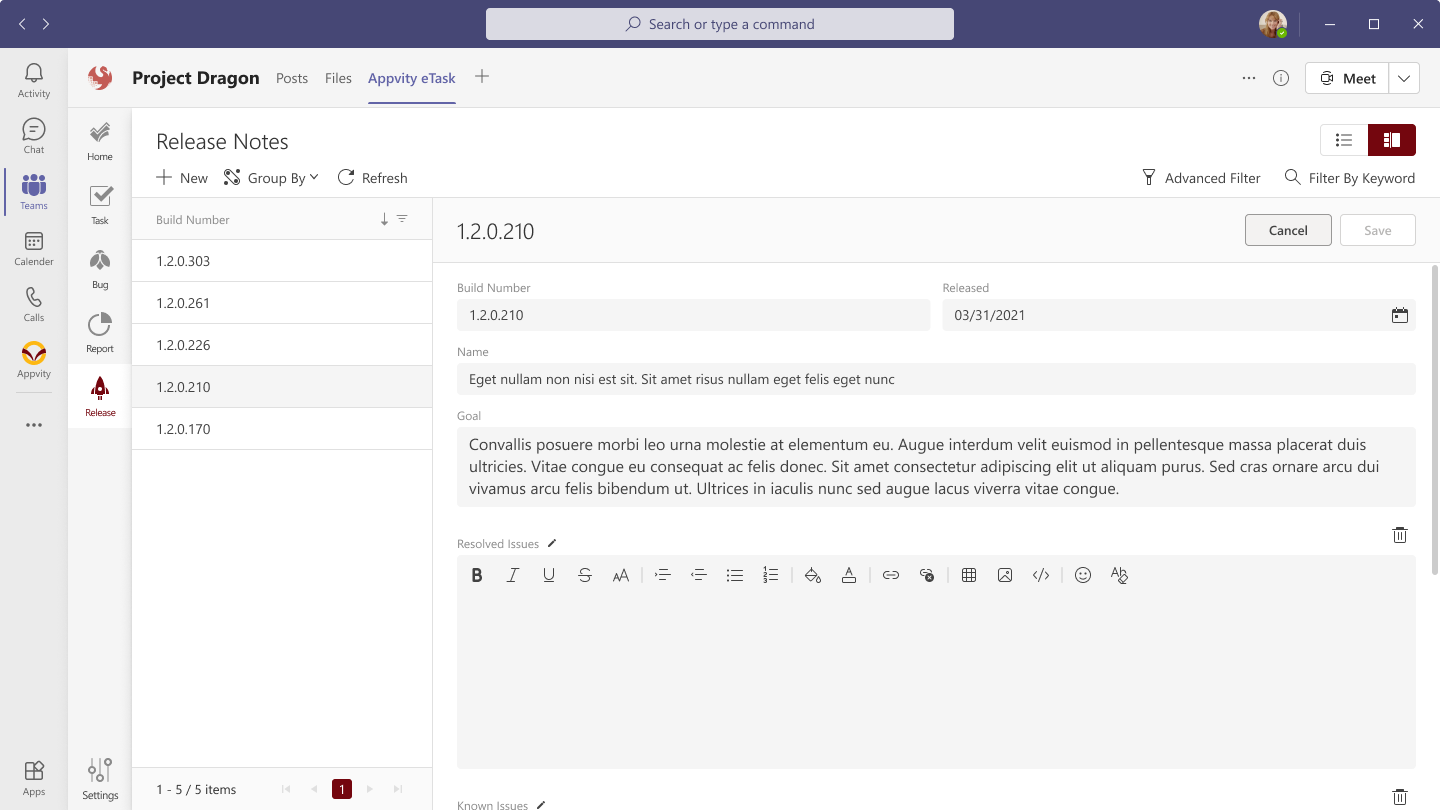Apply bold formatting in the Resolved Issues editor
The width and height of the screenshot is (1440, 810).
click(x=477, y=575)
